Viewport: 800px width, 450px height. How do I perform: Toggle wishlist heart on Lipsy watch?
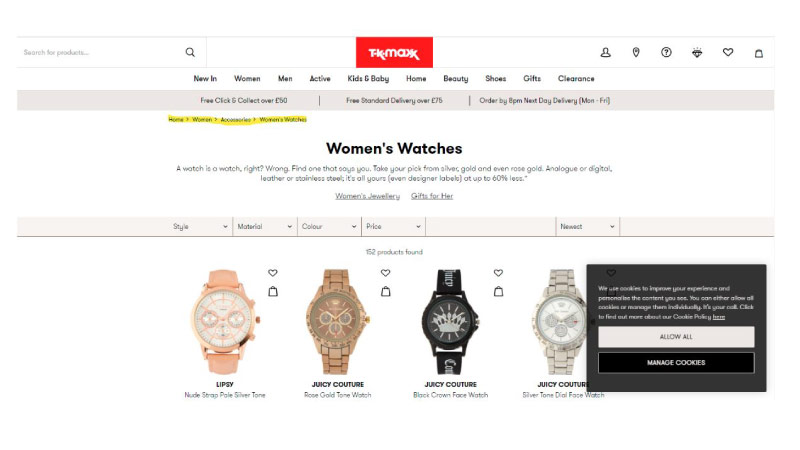[273, 273]
